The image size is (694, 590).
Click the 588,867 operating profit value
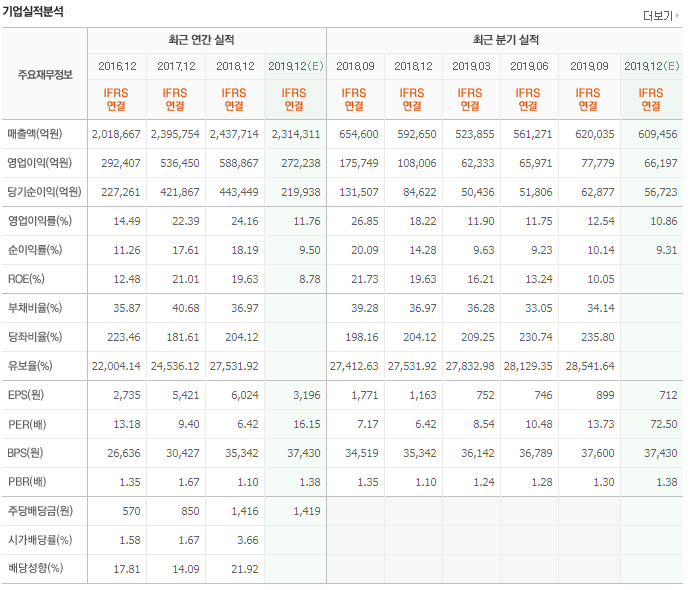click(239, 163)
